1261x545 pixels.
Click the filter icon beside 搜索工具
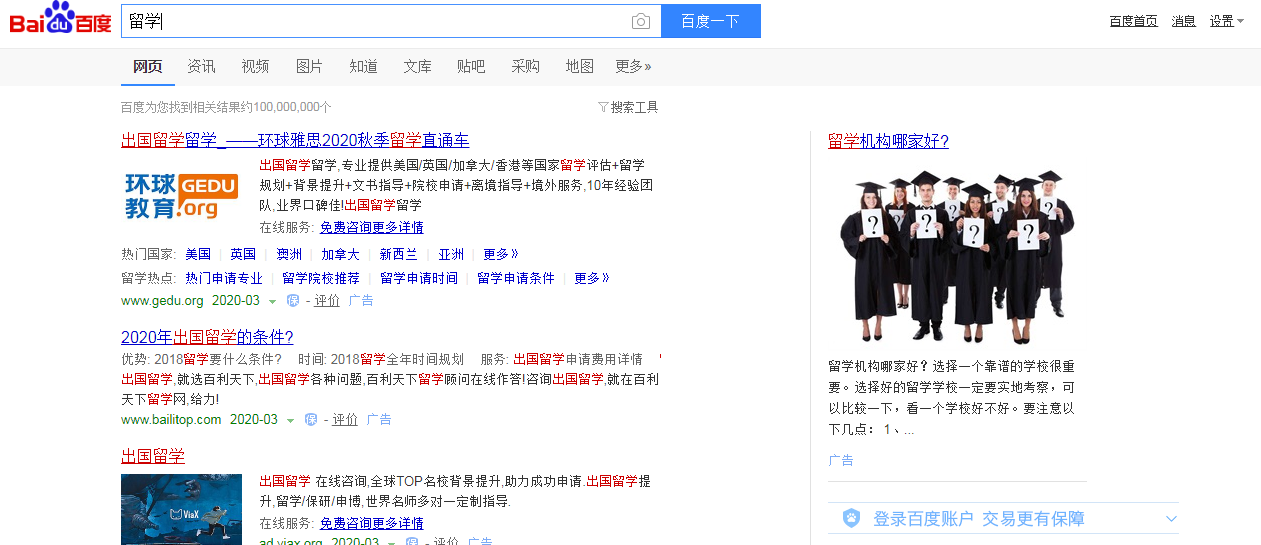coord(603,107)
